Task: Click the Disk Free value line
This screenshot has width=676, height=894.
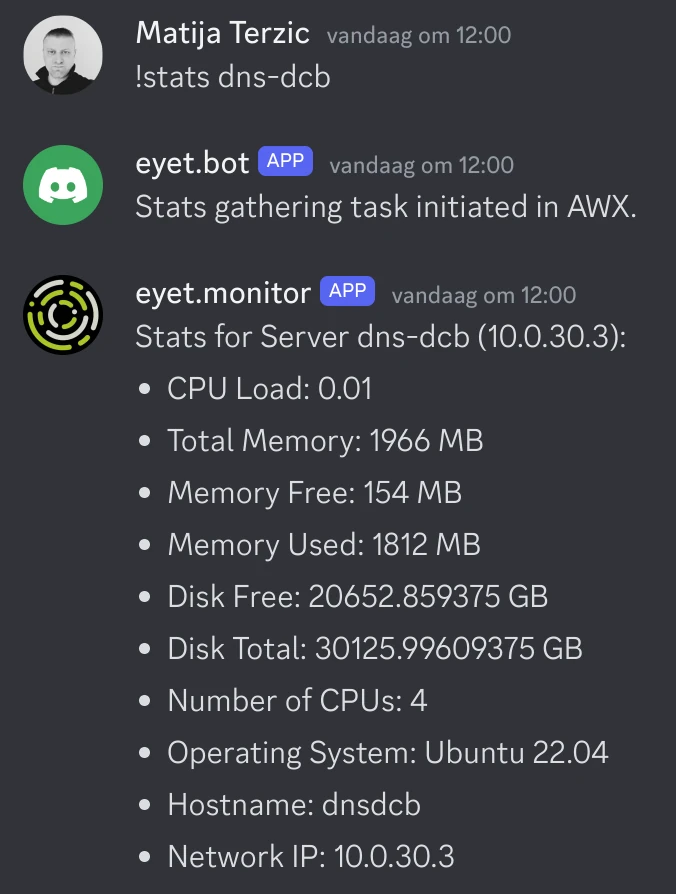Action: click(x=357, y=596)
